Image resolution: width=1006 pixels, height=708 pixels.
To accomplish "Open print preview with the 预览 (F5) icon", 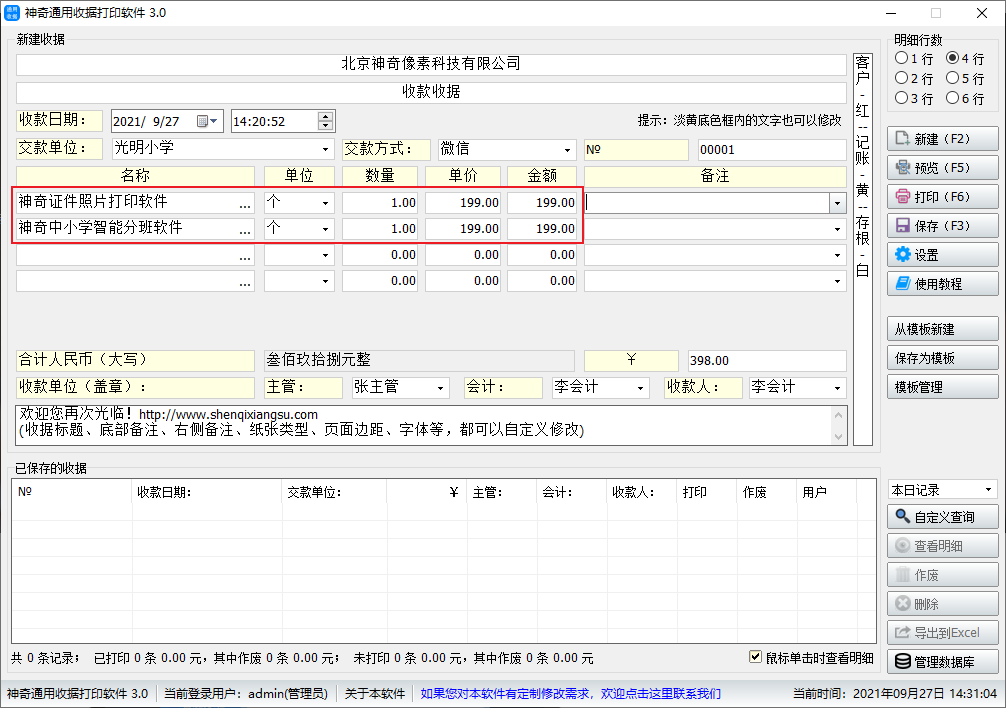I will click(x=903, y=167).
